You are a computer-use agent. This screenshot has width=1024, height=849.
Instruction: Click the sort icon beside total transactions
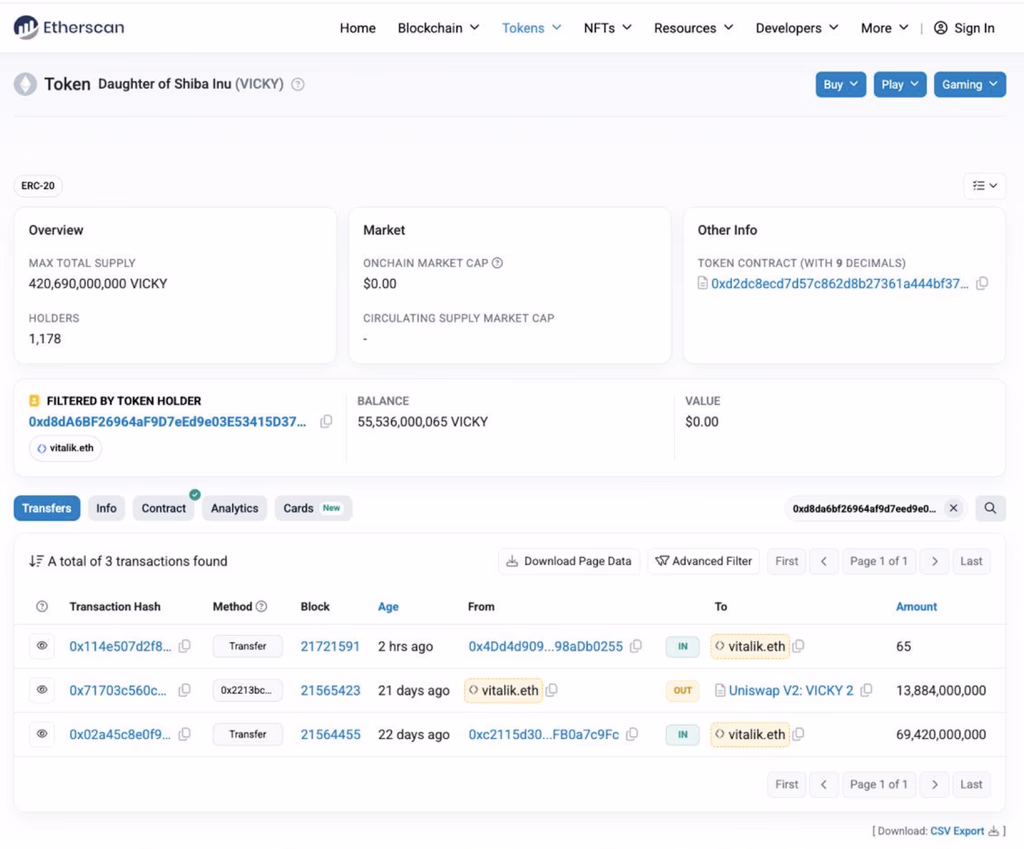click(36, 561)
